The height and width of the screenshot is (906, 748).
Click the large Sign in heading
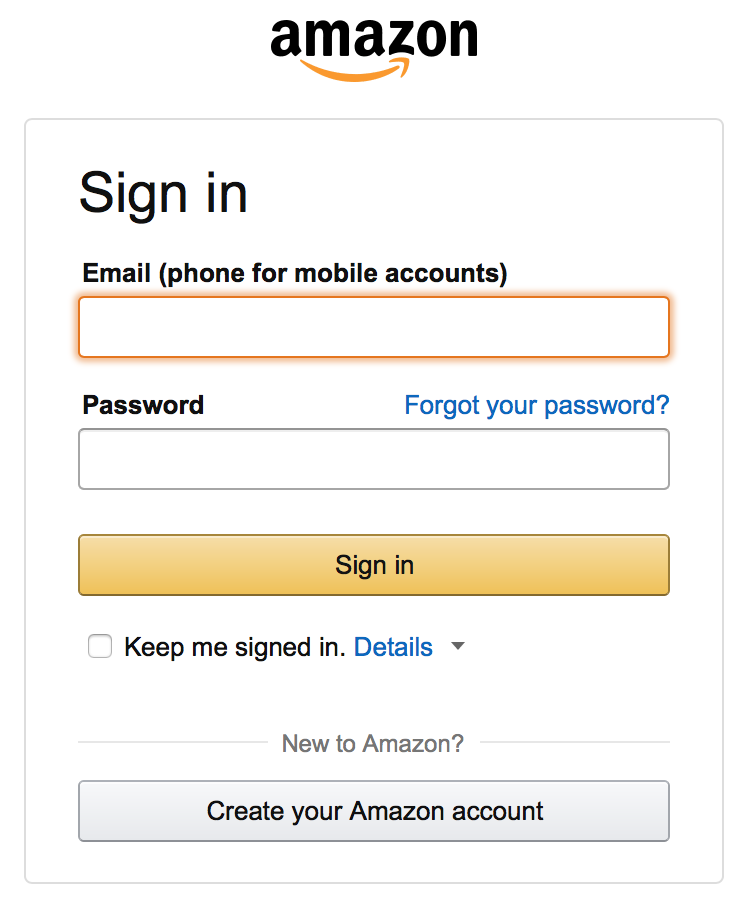163,192
